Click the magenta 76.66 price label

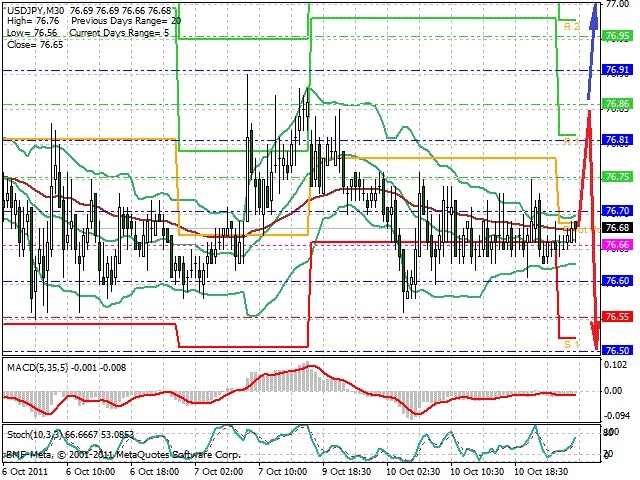(617, 245)
